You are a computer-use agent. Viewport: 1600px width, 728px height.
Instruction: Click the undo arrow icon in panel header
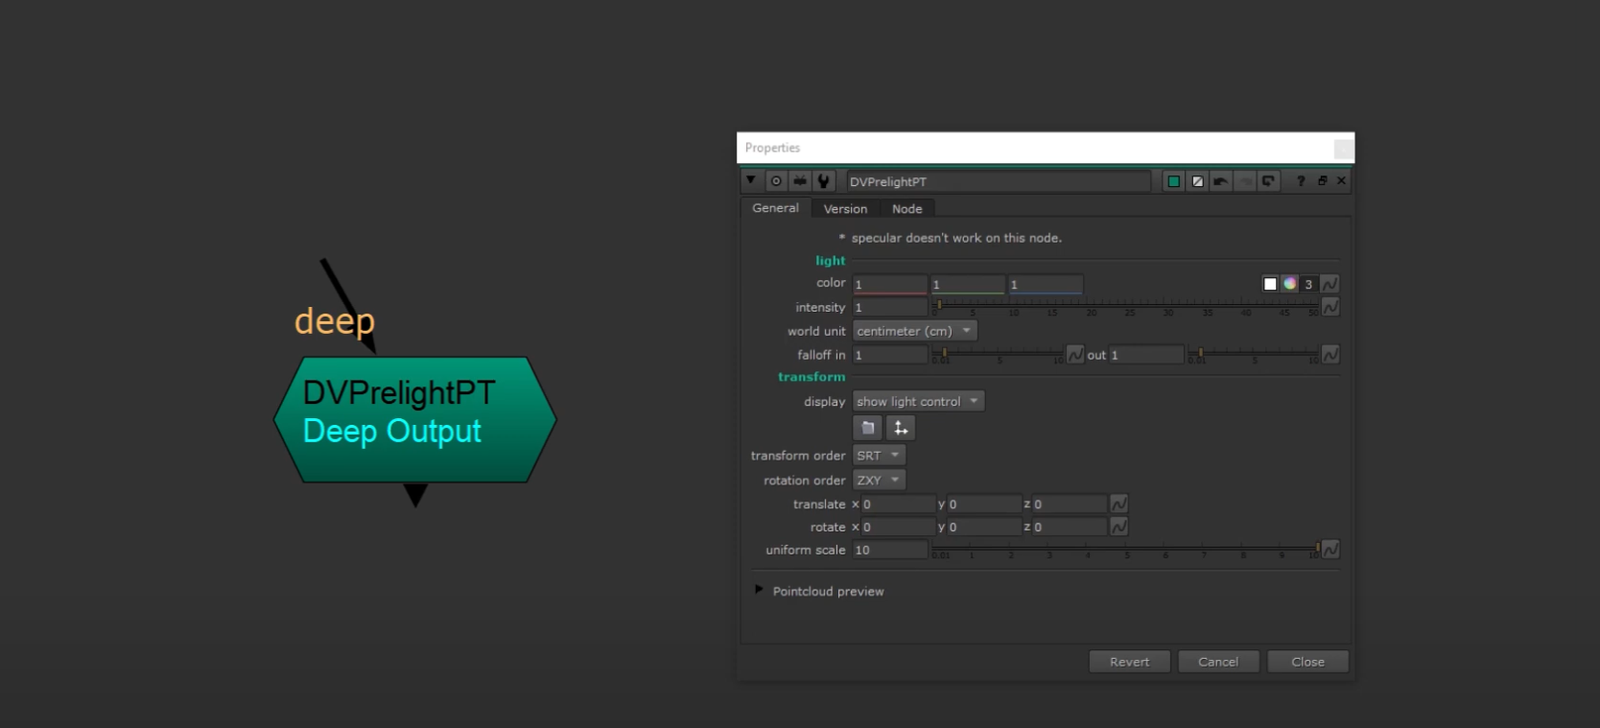click(1220, 181)
